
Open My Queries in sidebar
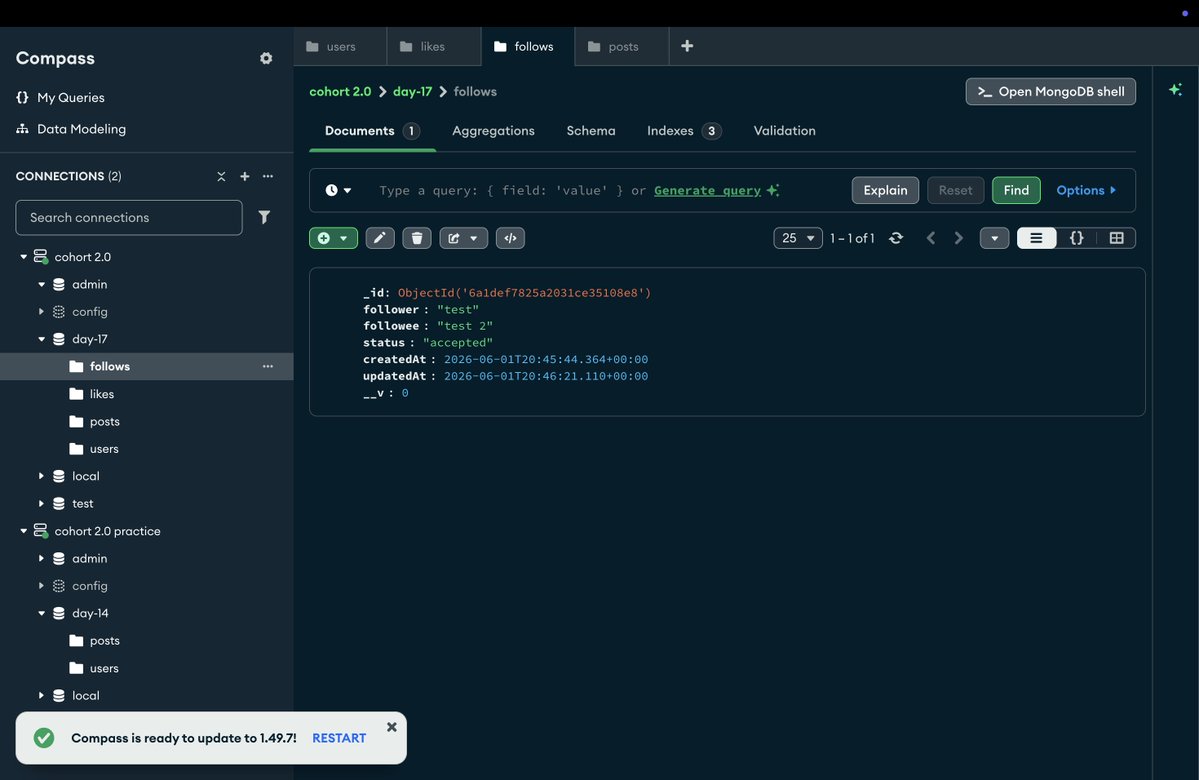(60, 97)
